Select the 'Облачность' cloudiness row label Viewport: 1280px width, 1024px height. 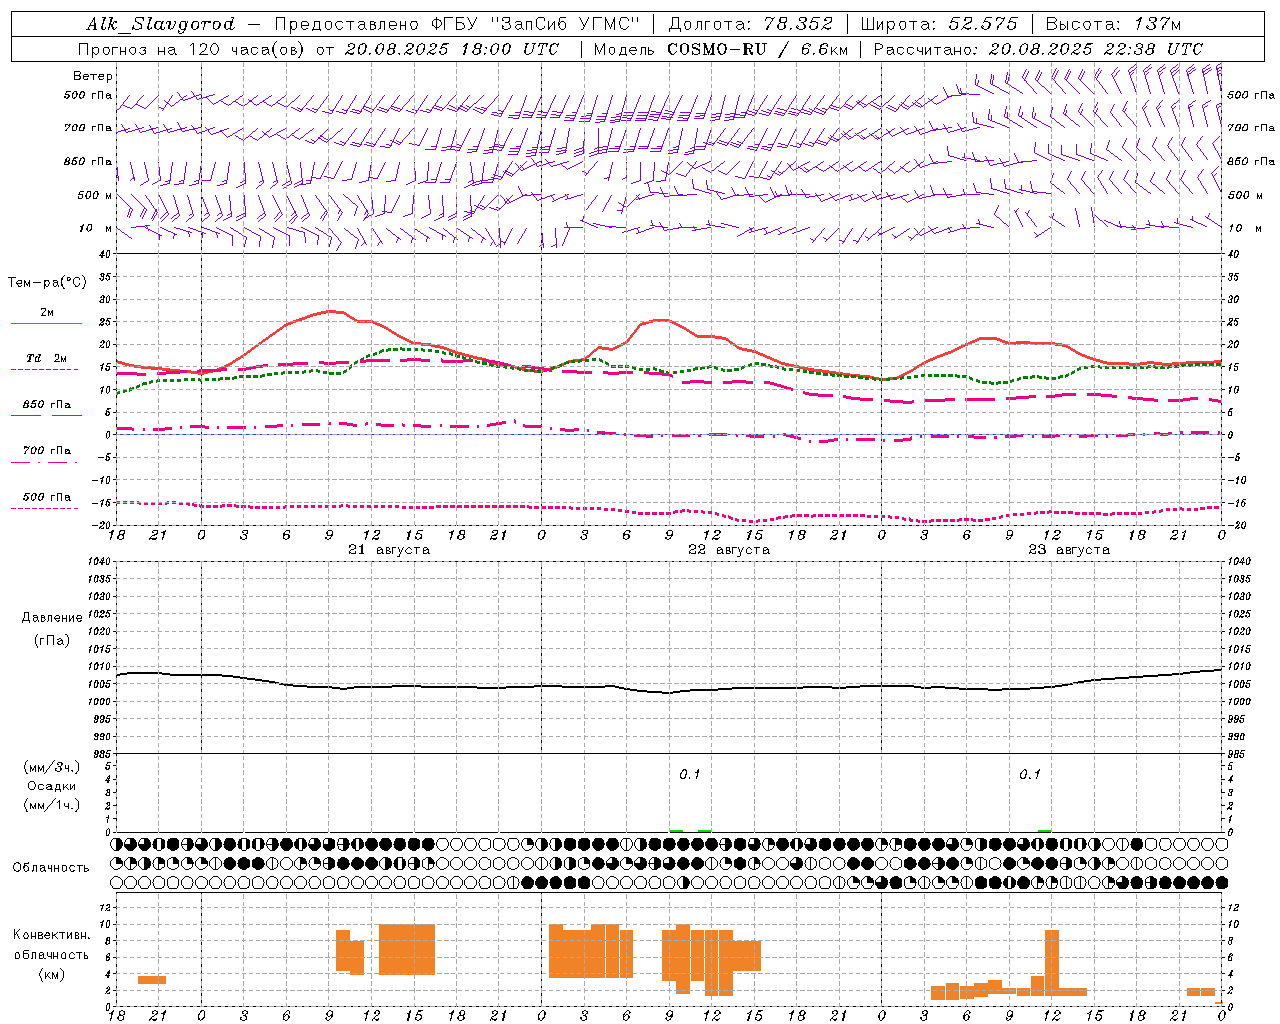point(51,868)
